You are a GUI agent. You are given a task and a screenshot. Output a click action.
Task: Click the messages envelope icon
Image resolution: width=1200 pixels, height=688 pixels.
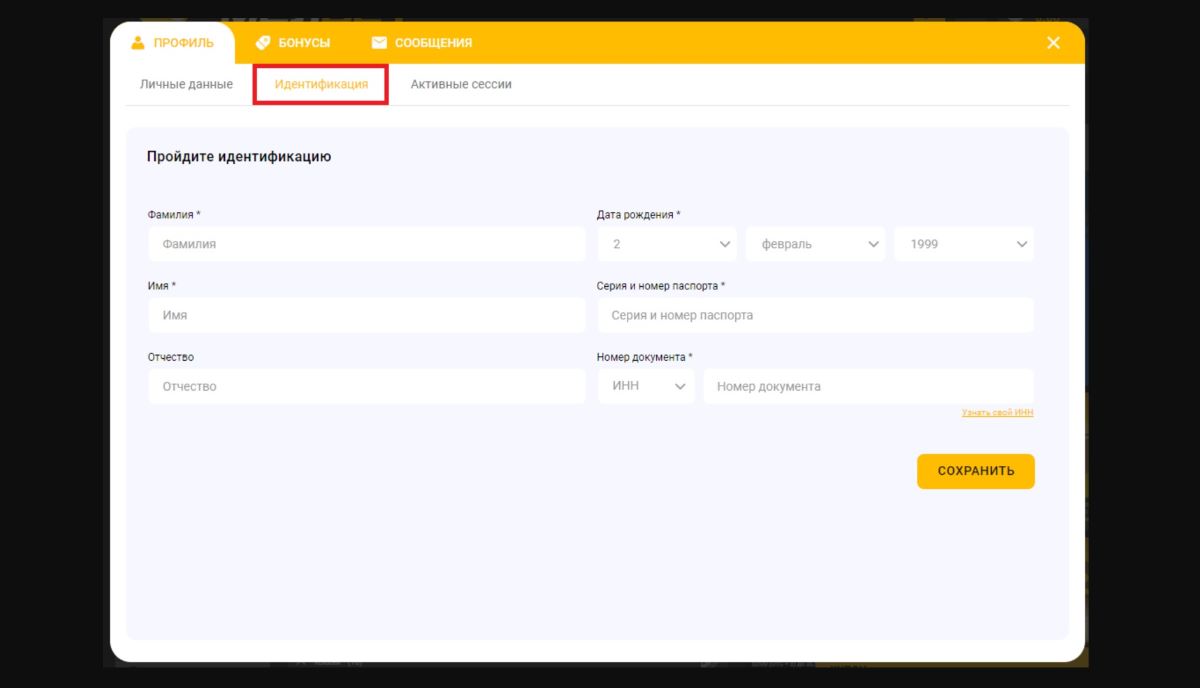(379, 43)
